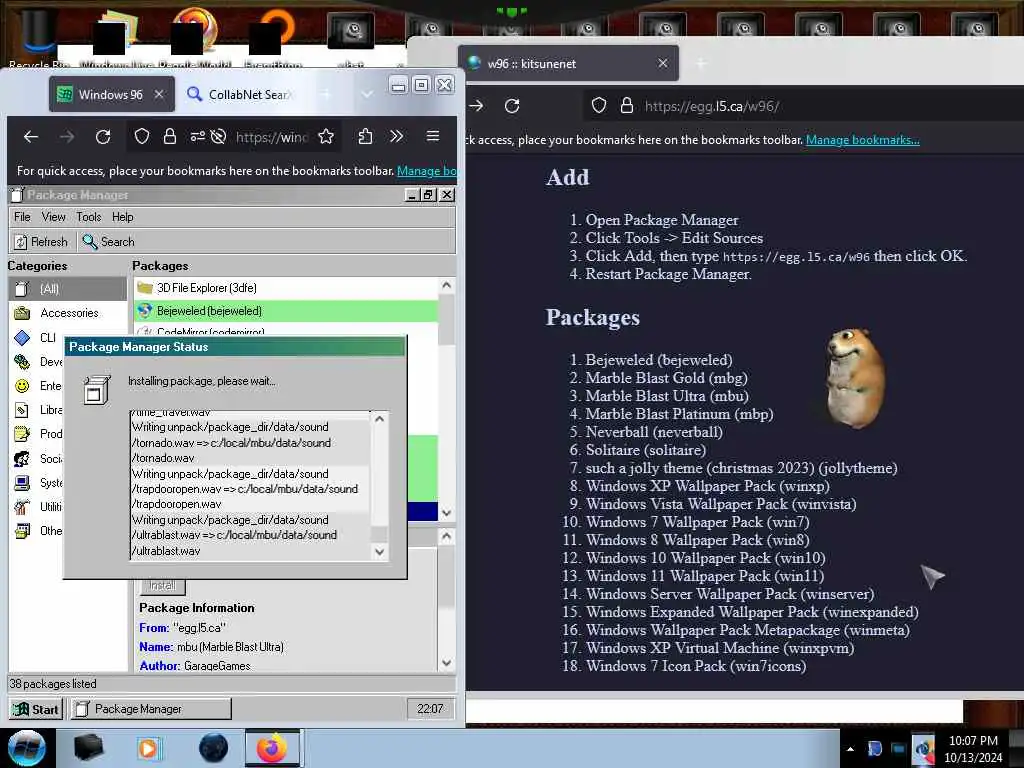The height and width of the screenshot is (768, 1024).
Task: Click Refresh in the Package Manager toolbar
Action: coord(40,242)
